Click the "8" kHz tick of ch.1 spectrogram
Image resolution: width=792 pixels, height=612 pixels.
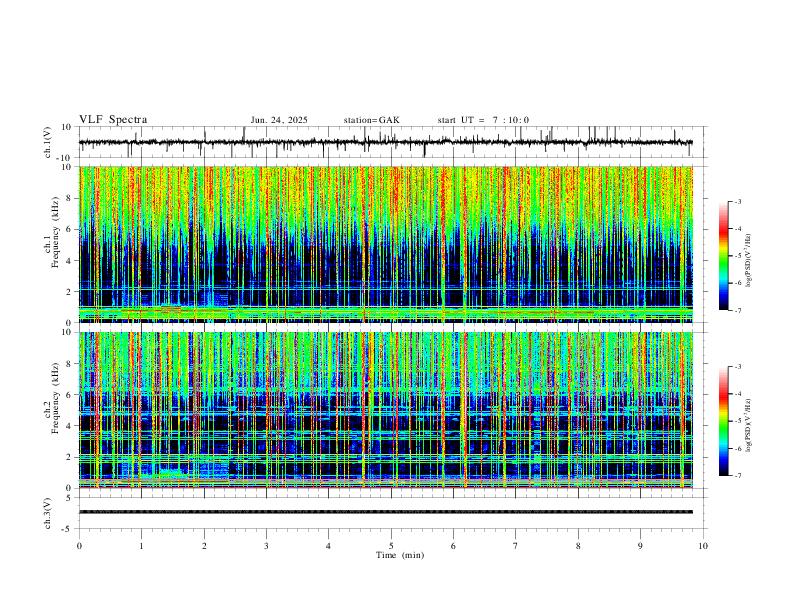point(70,198)
